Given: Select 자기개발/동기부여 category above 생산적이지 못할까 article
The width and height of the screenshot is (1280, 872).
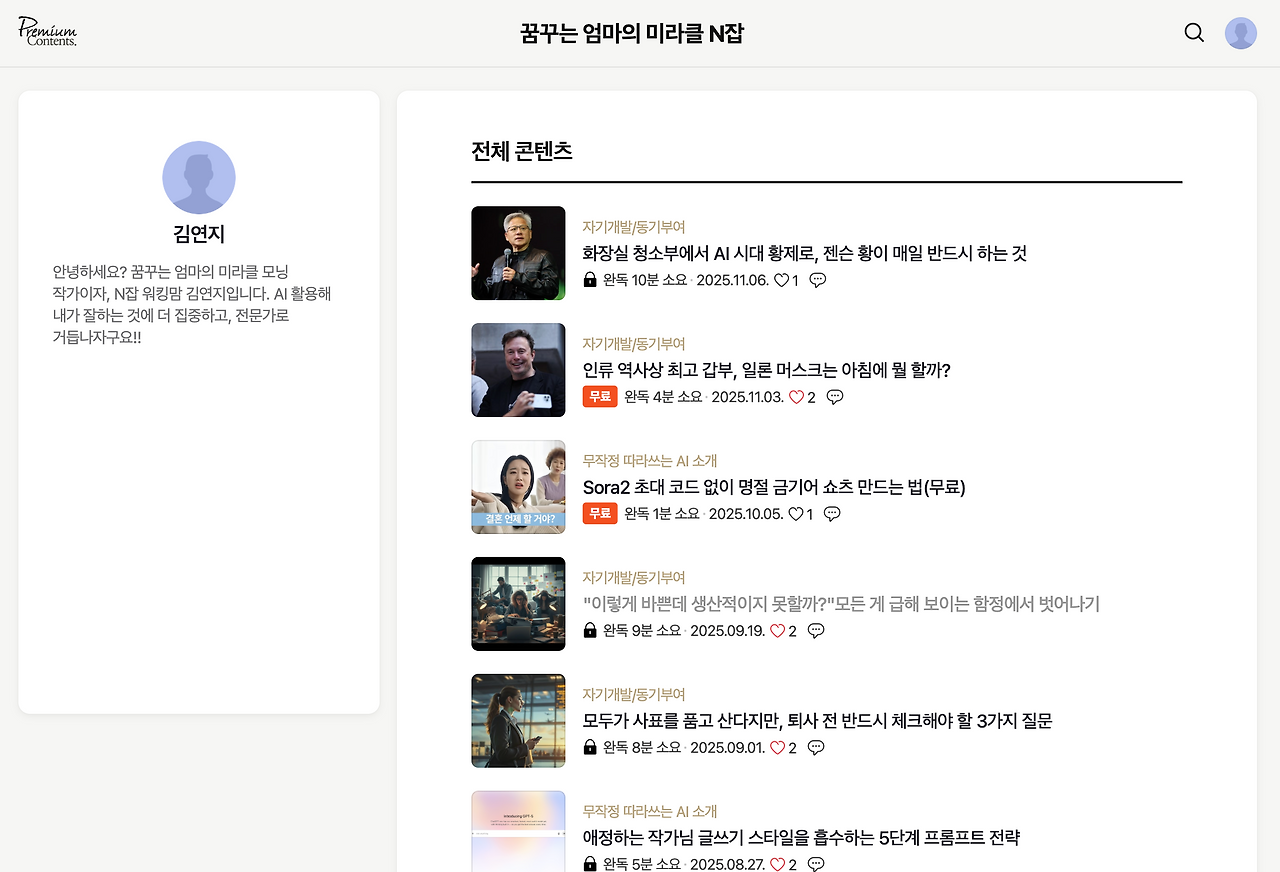Looking at the screenshot, I should click(x=634, y=578).
